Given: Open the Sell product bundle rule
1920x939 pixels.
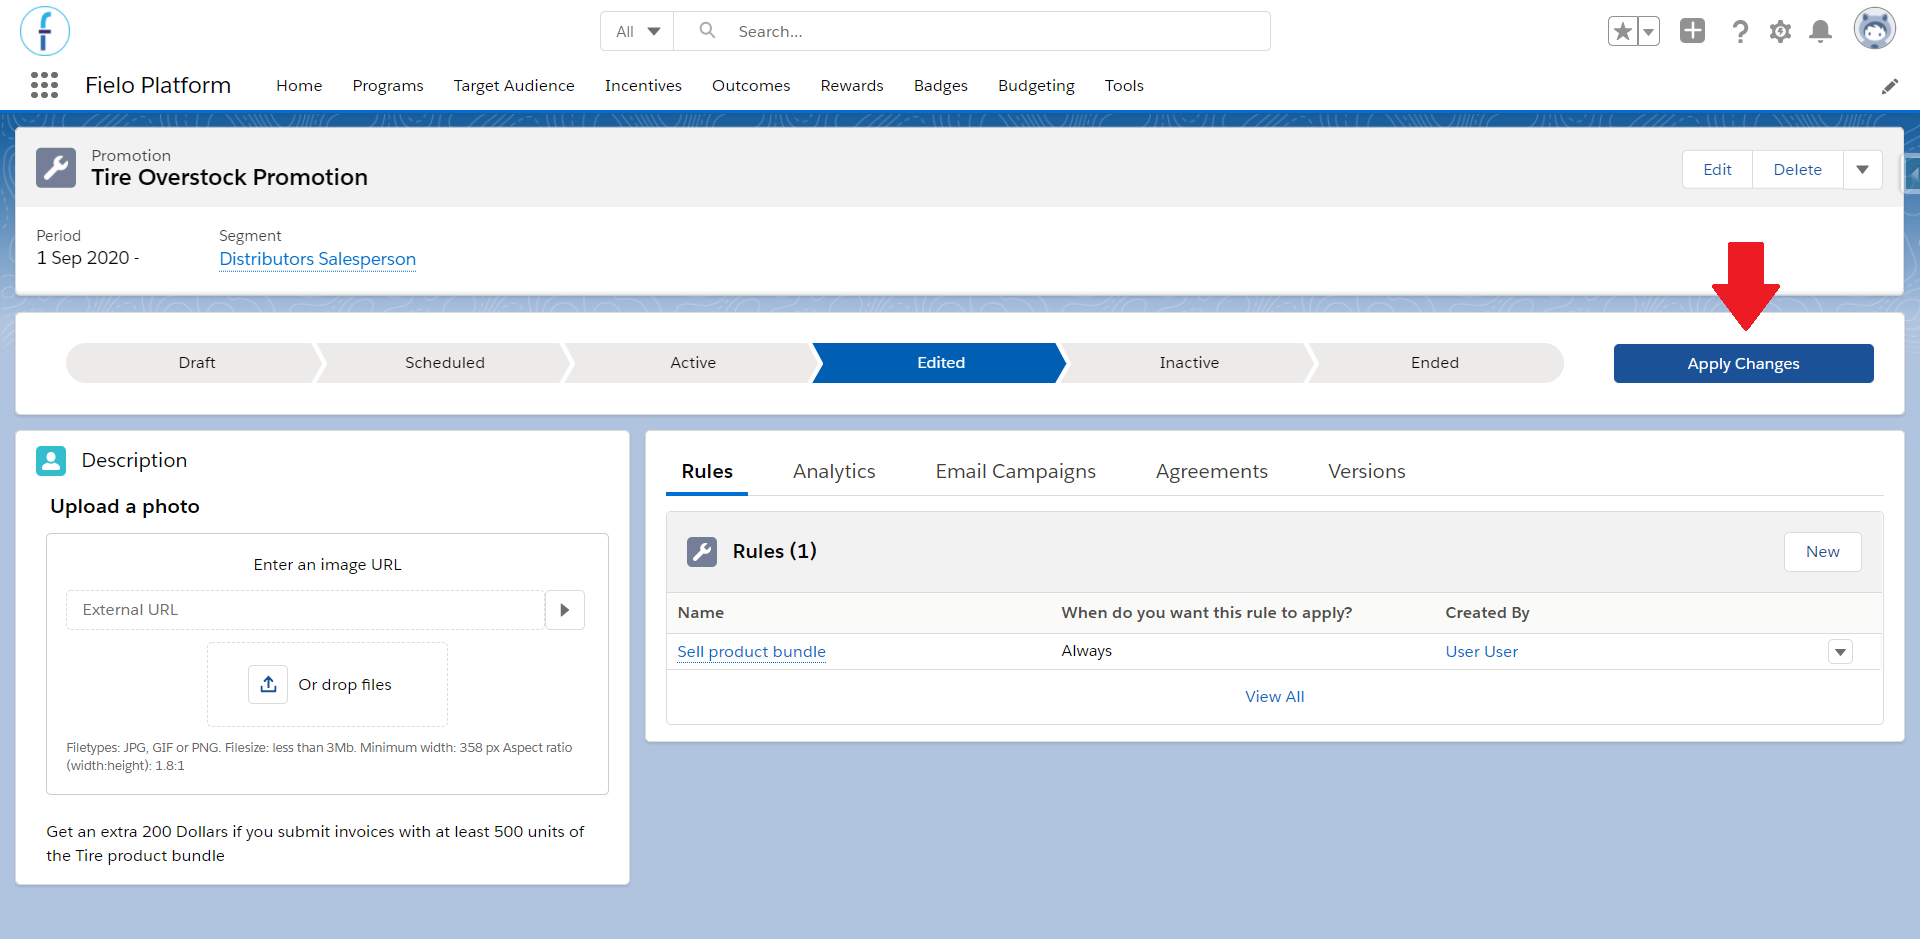Looking at the screenshot, I should tap(751, 652).
